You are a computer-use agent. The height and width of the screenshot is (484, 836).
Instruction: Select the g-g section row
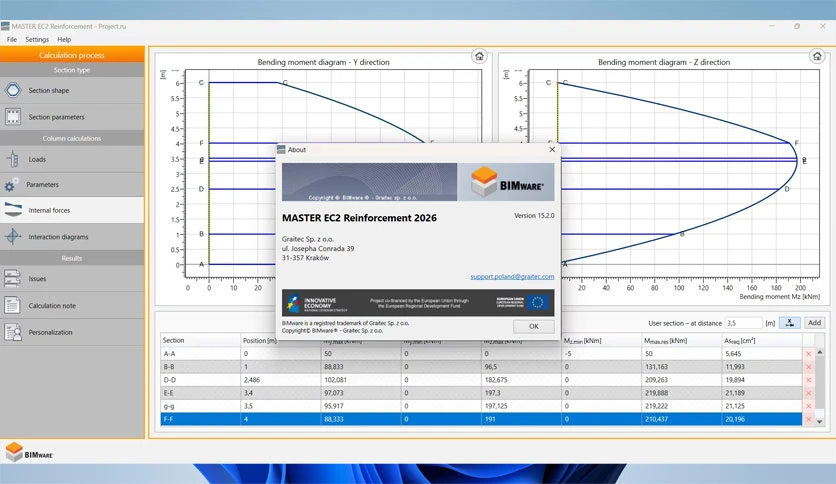[481, 406]
